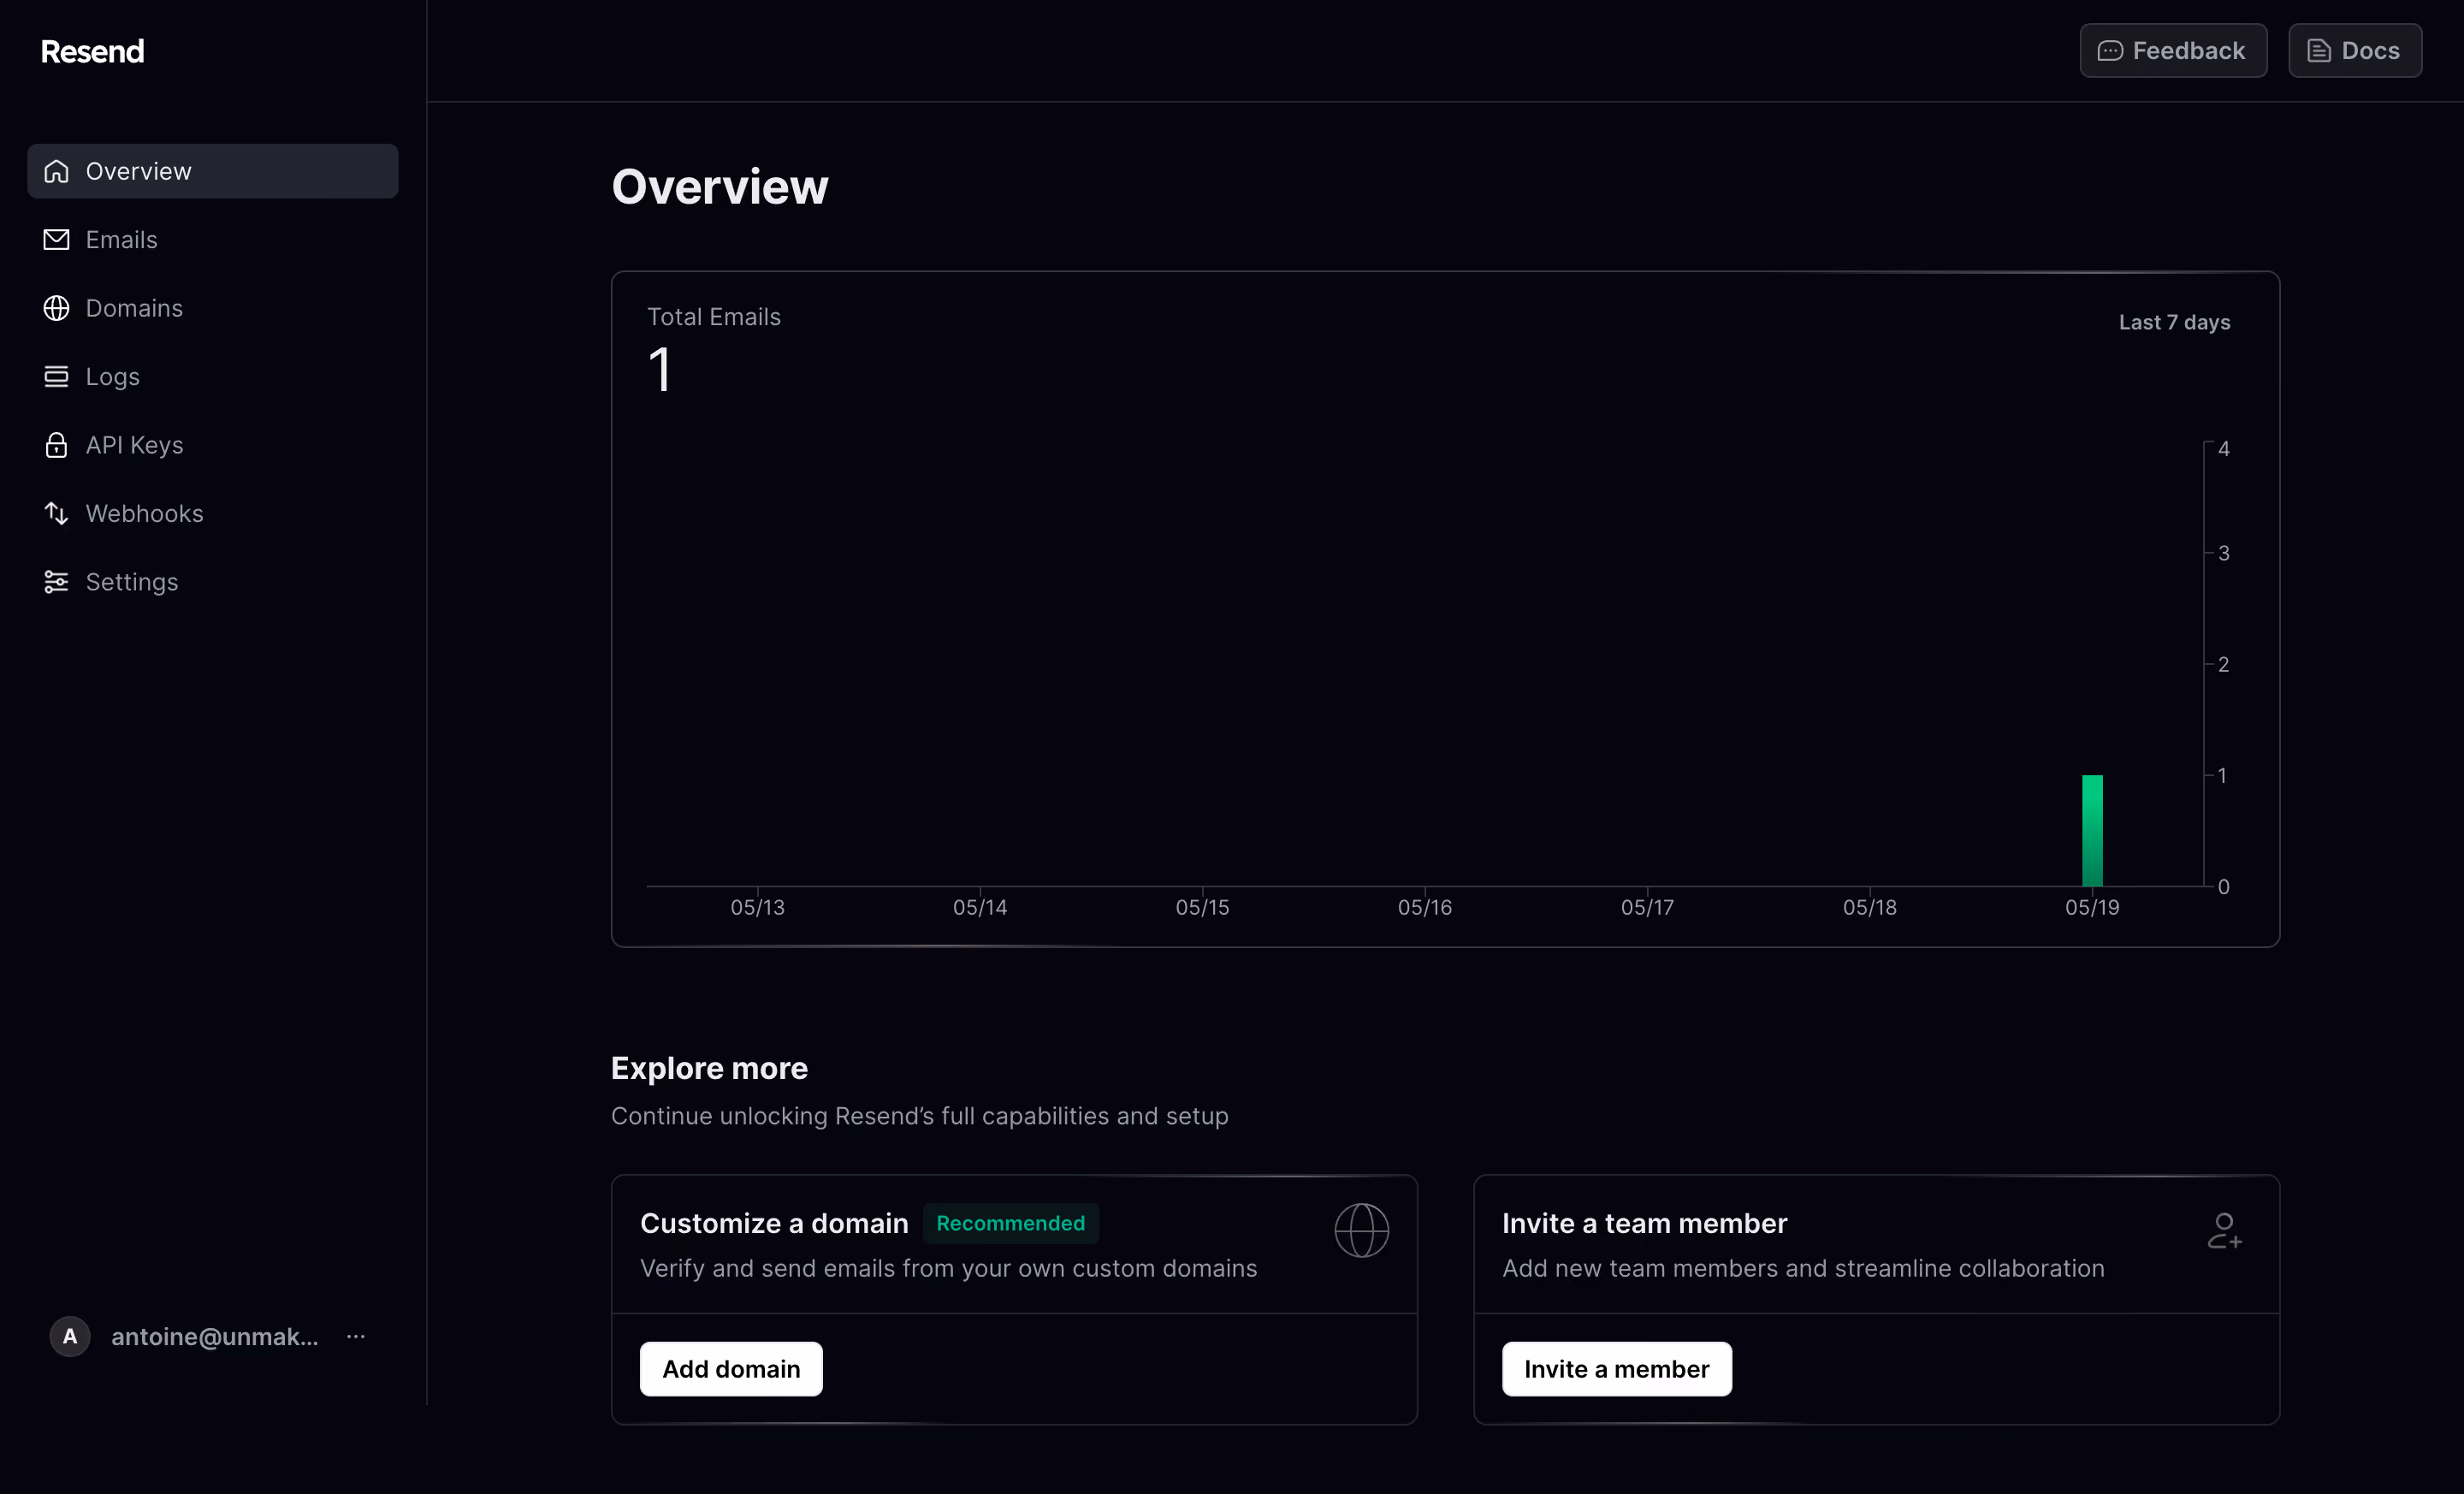Open the account options ellipsis menu
Screen dimensions: 2464x1494
coord(355,1336)
